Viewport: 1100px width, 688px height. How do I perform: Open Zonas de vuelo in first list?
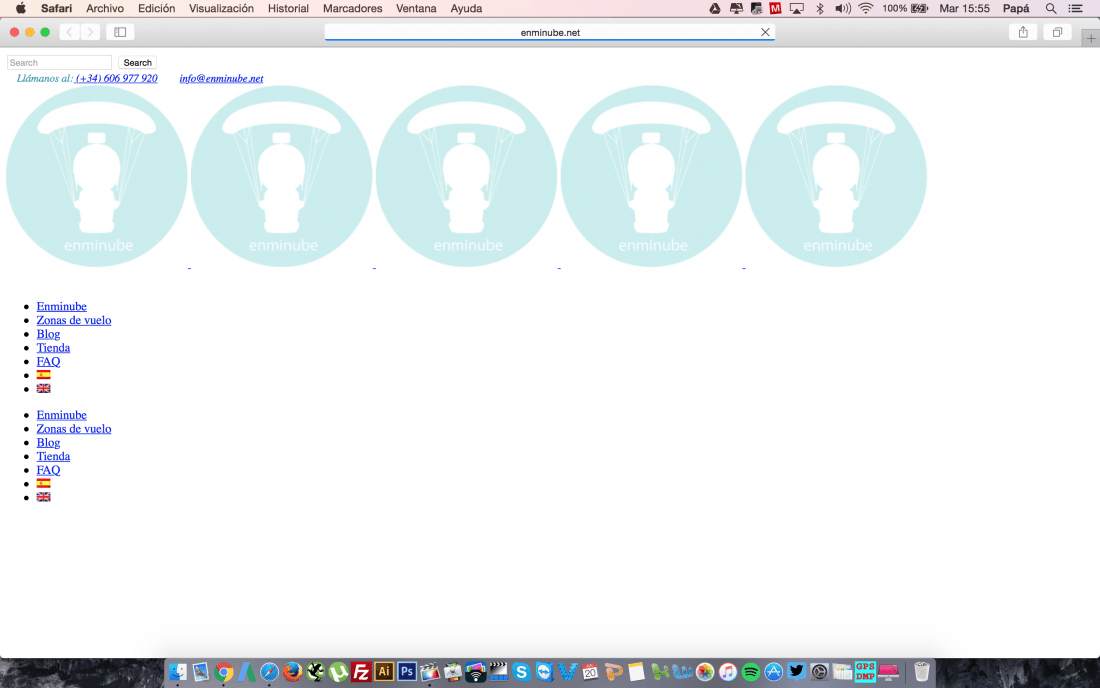click(x=74, y=321)
